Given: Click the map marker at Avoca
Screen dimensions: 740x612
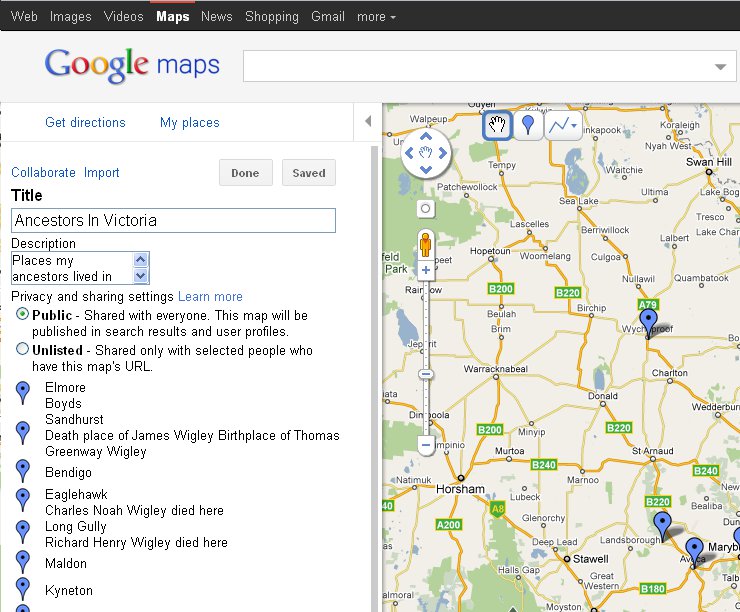Looking at the screenshot, I should (694, 551).
